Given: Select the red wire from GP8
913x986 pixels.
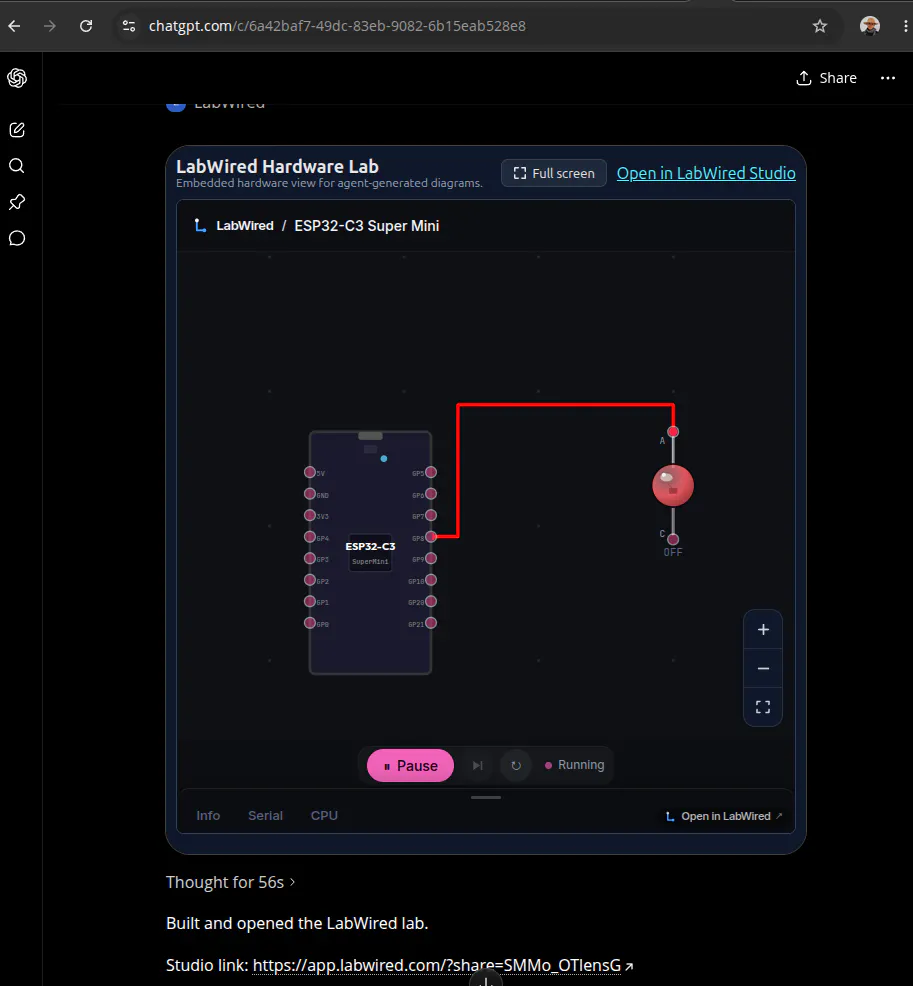Looking at the screenshot, I should [566, 405].
